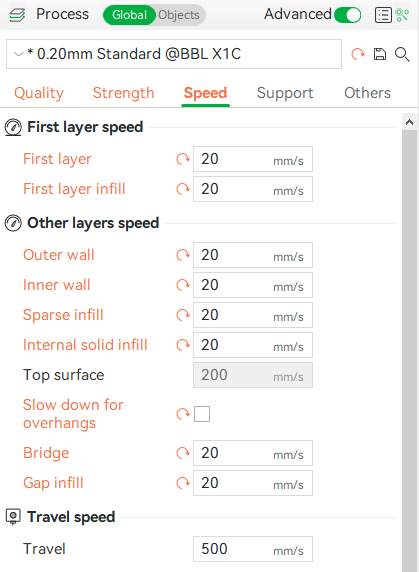The image size is (419, 572).
Task: Search process settings with magnifier icon
Action: (x=402, y=54)
